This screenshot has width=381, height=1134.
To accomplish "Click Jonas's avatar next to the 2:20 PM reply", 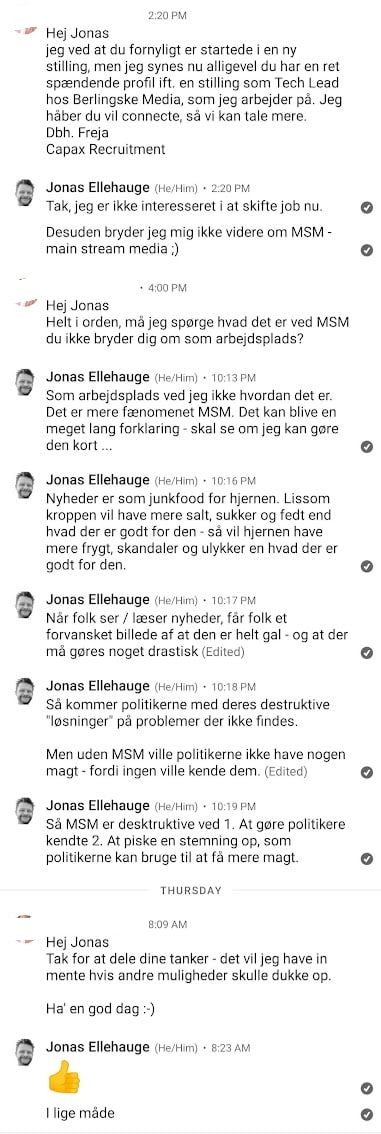I will 25,193.
